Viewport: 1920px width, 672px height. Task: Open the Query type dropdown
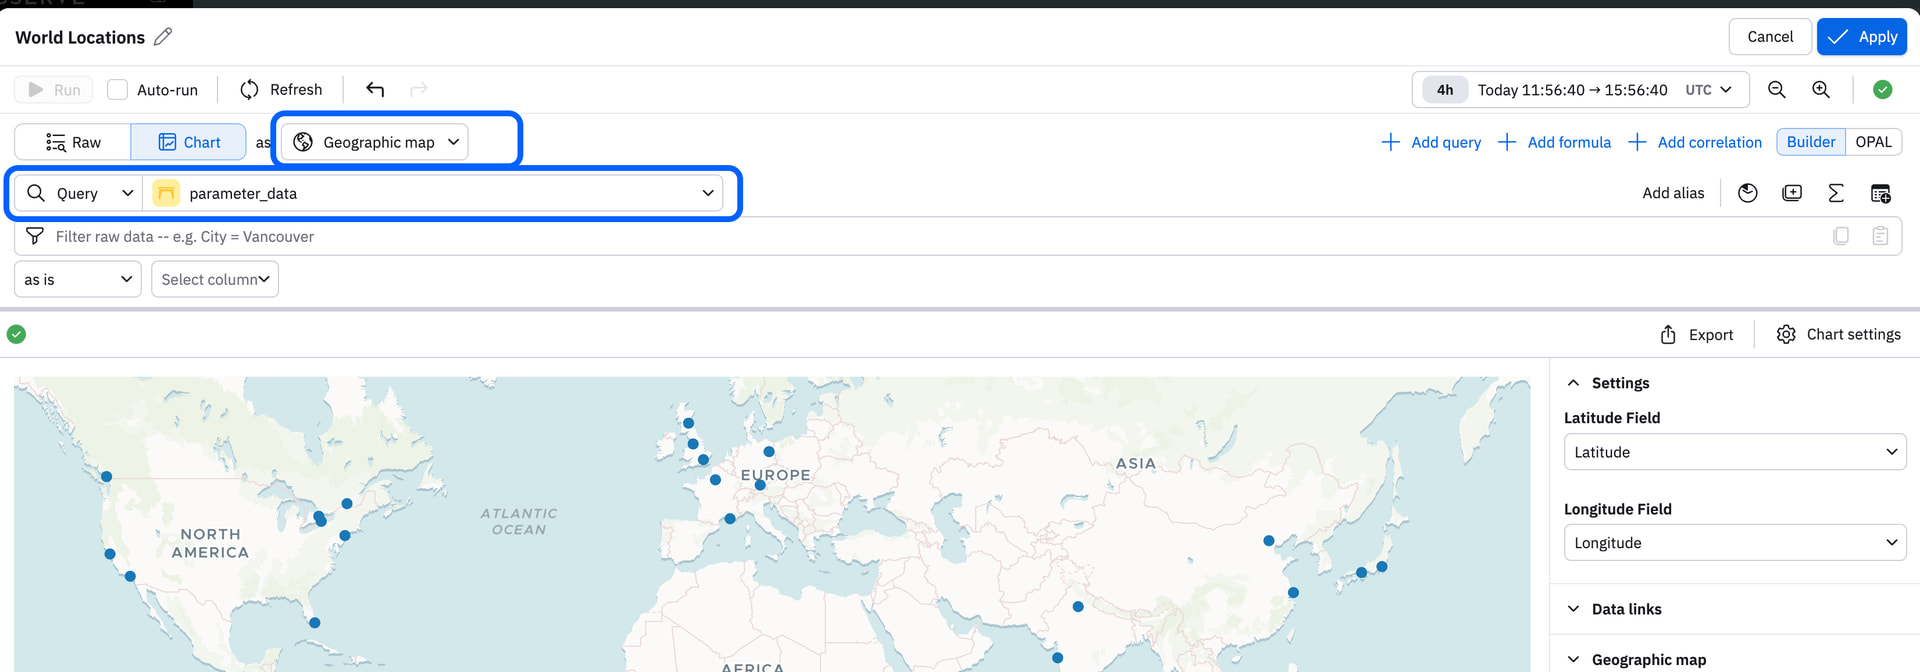(x=79, y=193)
